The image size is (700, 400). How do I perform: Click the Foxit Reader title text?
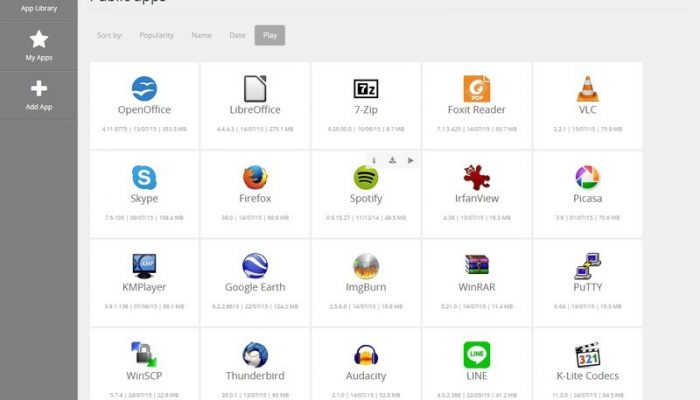click(x=477, y=110)
